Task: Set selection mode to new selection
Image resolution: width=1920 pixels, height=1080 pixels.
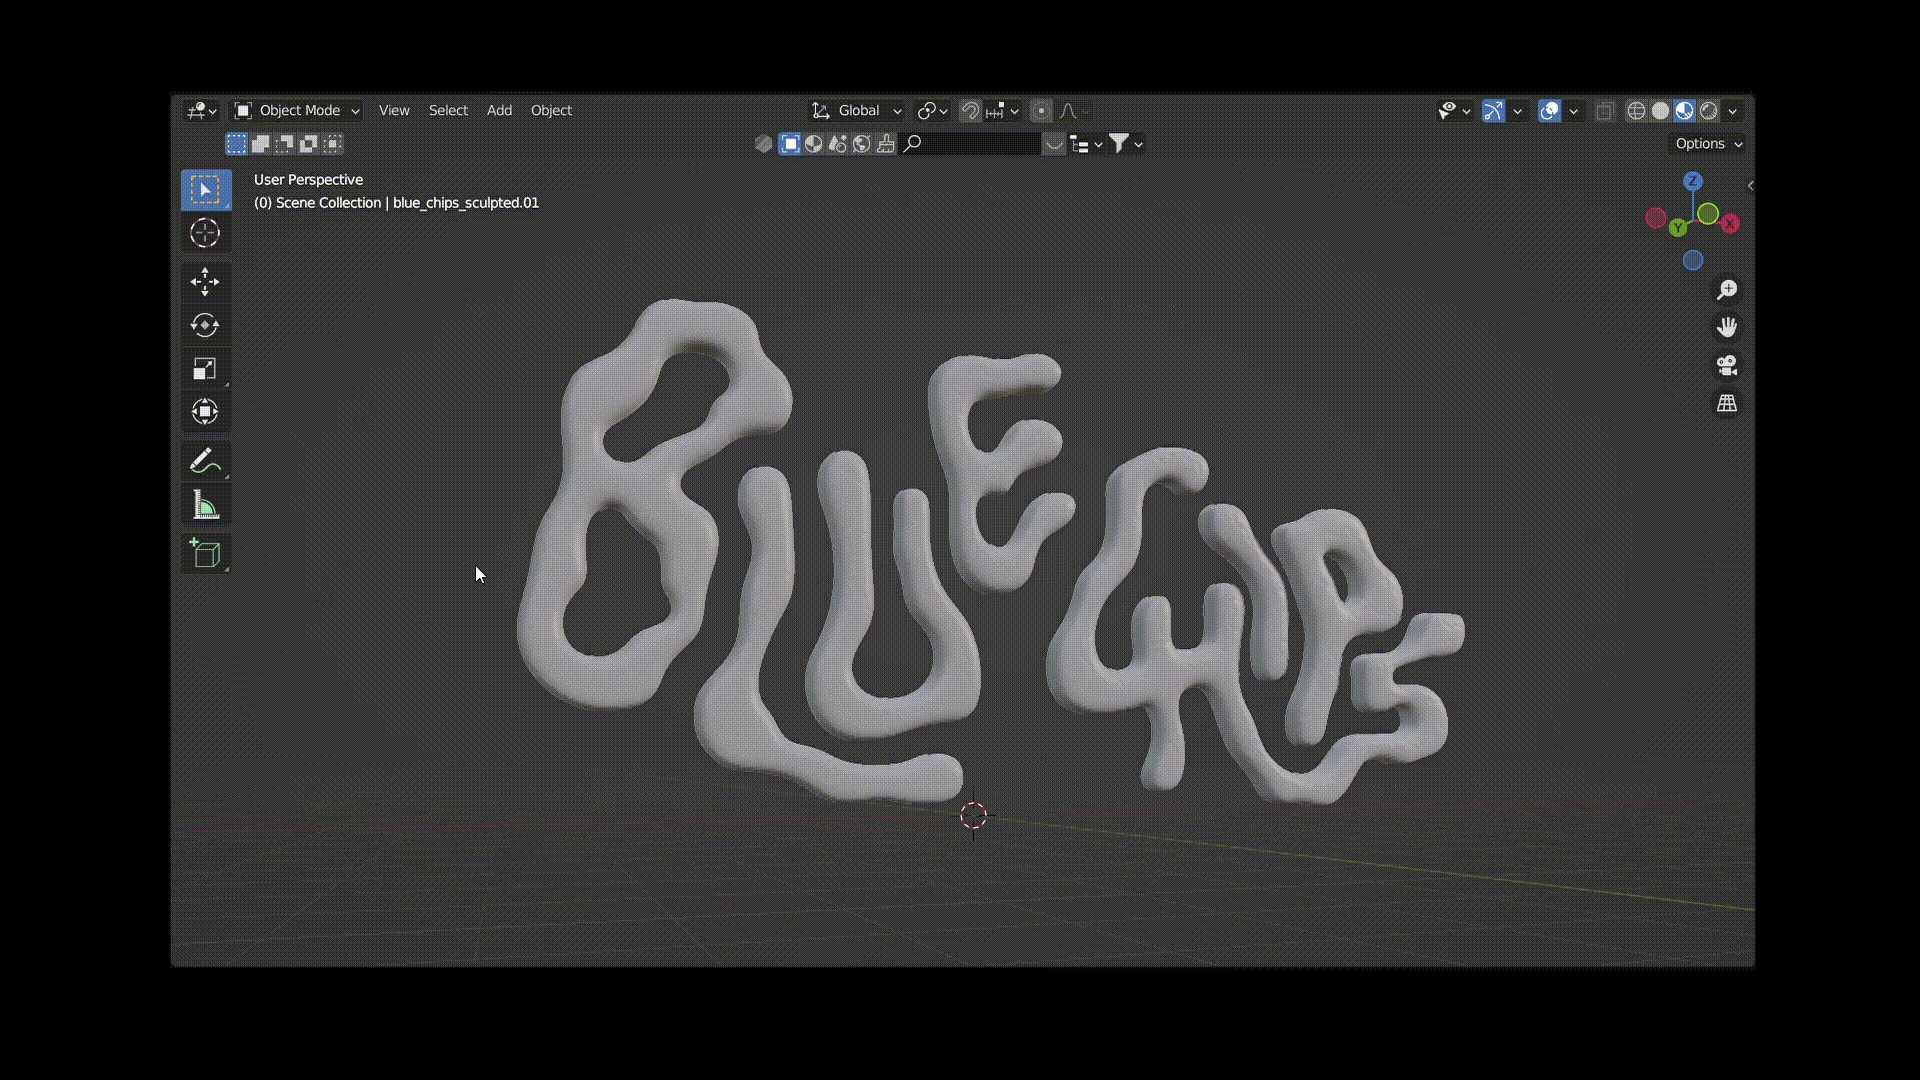Action: coord(236,144)
